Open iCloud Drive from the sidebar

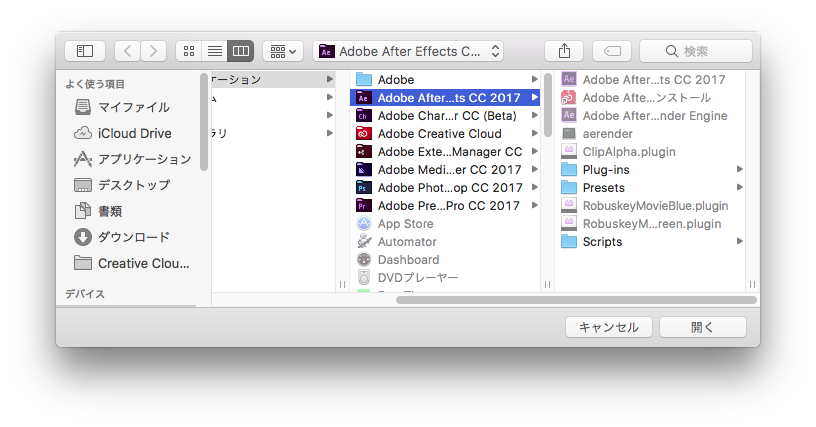[x=122, y=133]
